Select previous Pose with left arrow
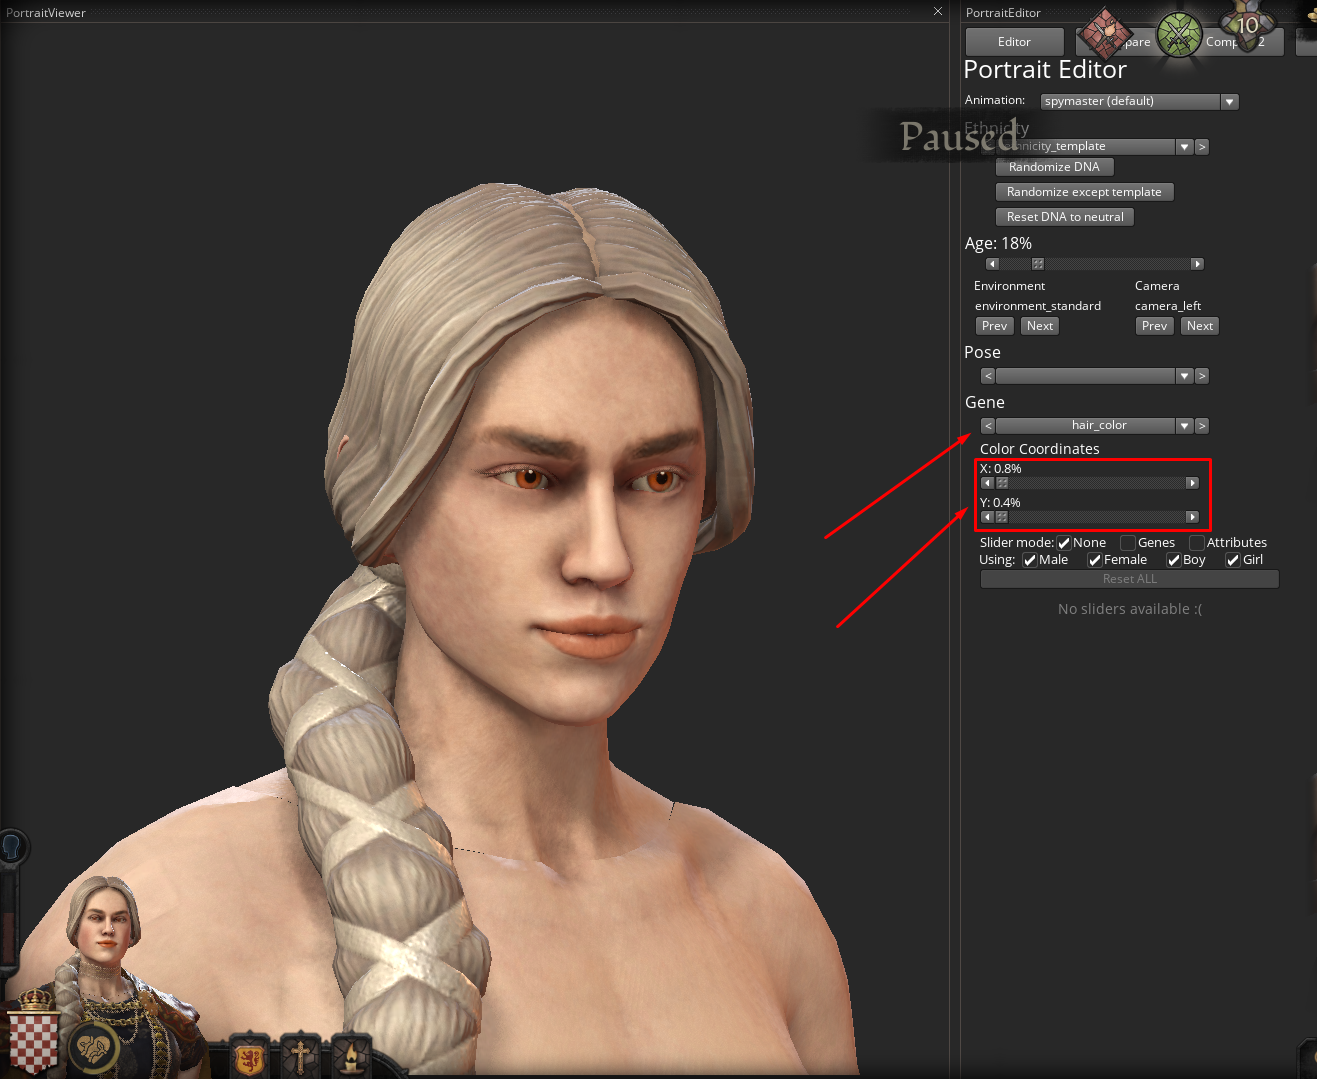 pyautogui.click(x=988, y=376)
